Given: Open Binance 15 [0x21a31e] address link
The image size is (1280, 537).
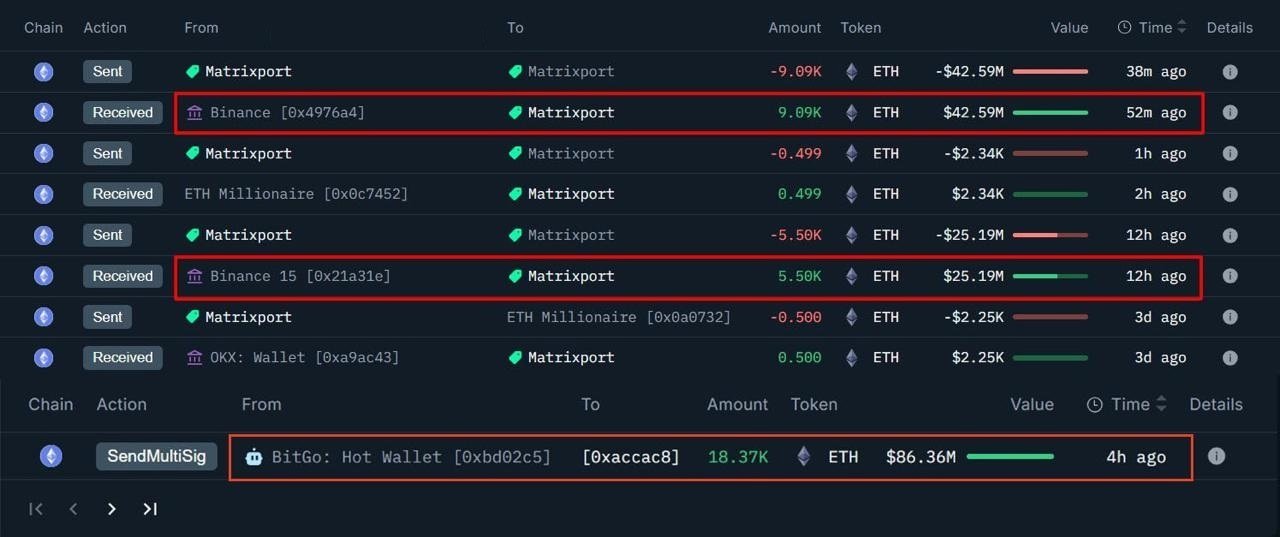Looking at the screenshot, I should coord(300,276).
